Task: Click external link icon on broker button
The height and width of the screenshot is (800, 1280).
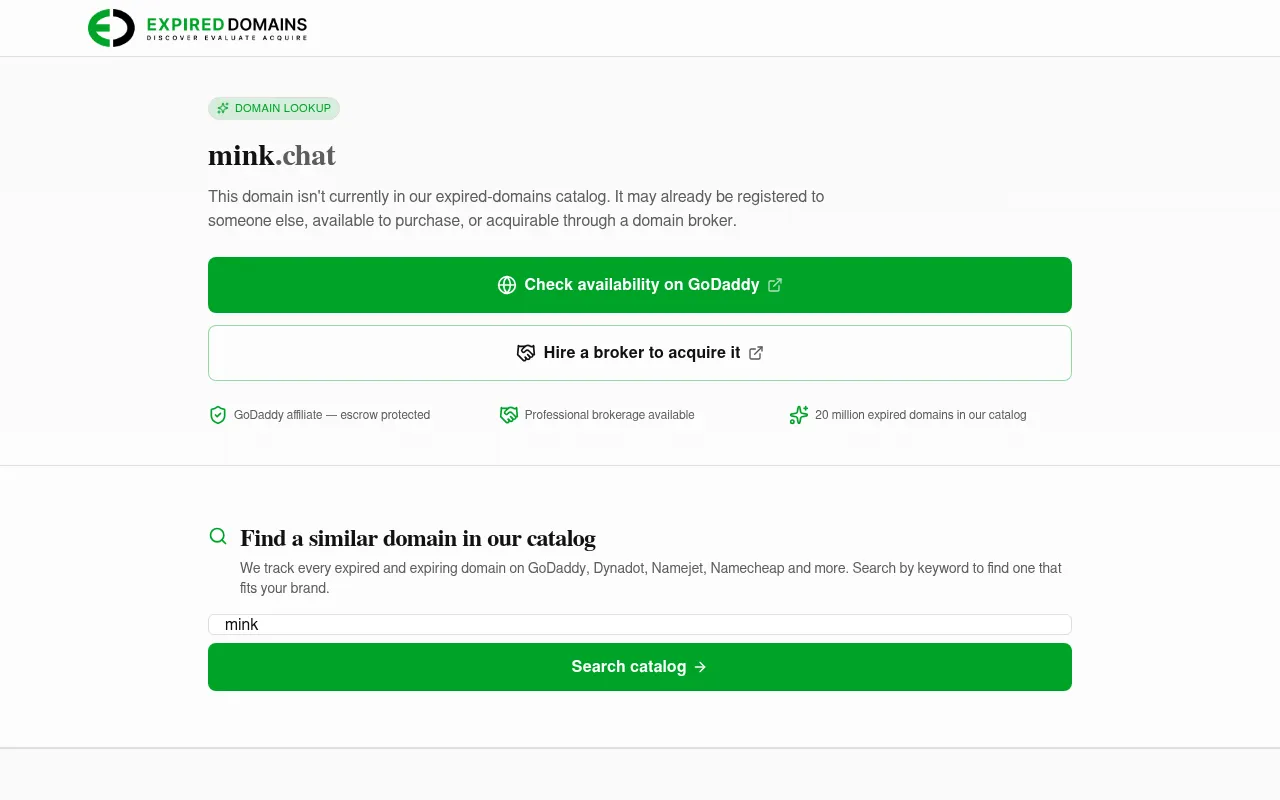Action: (756, 353)
